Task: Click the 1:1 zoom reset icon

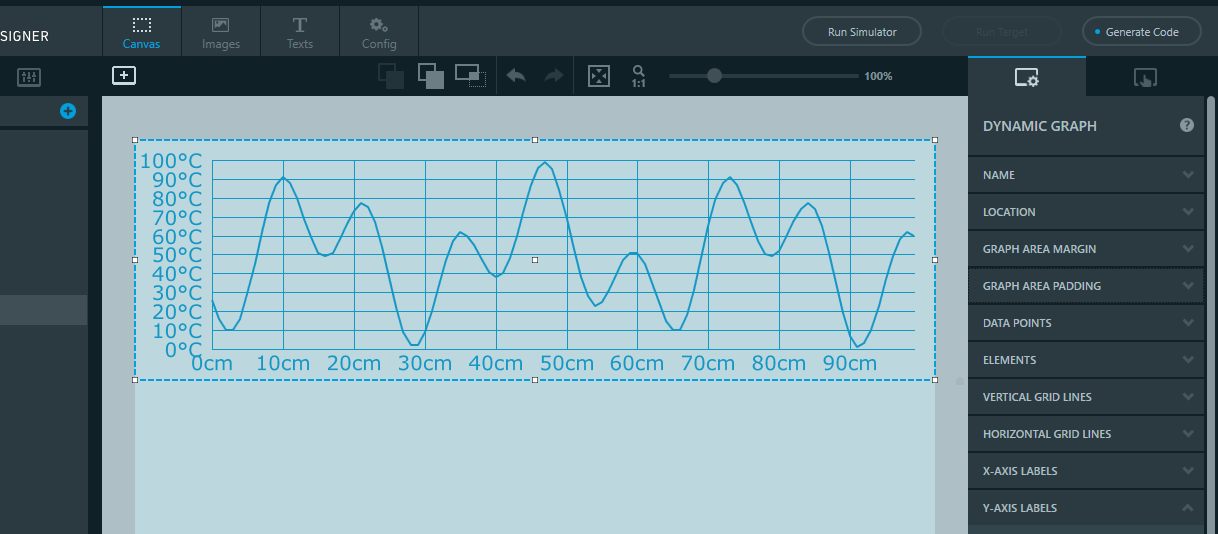Action: pyautogui.click(x=638, y=77)
